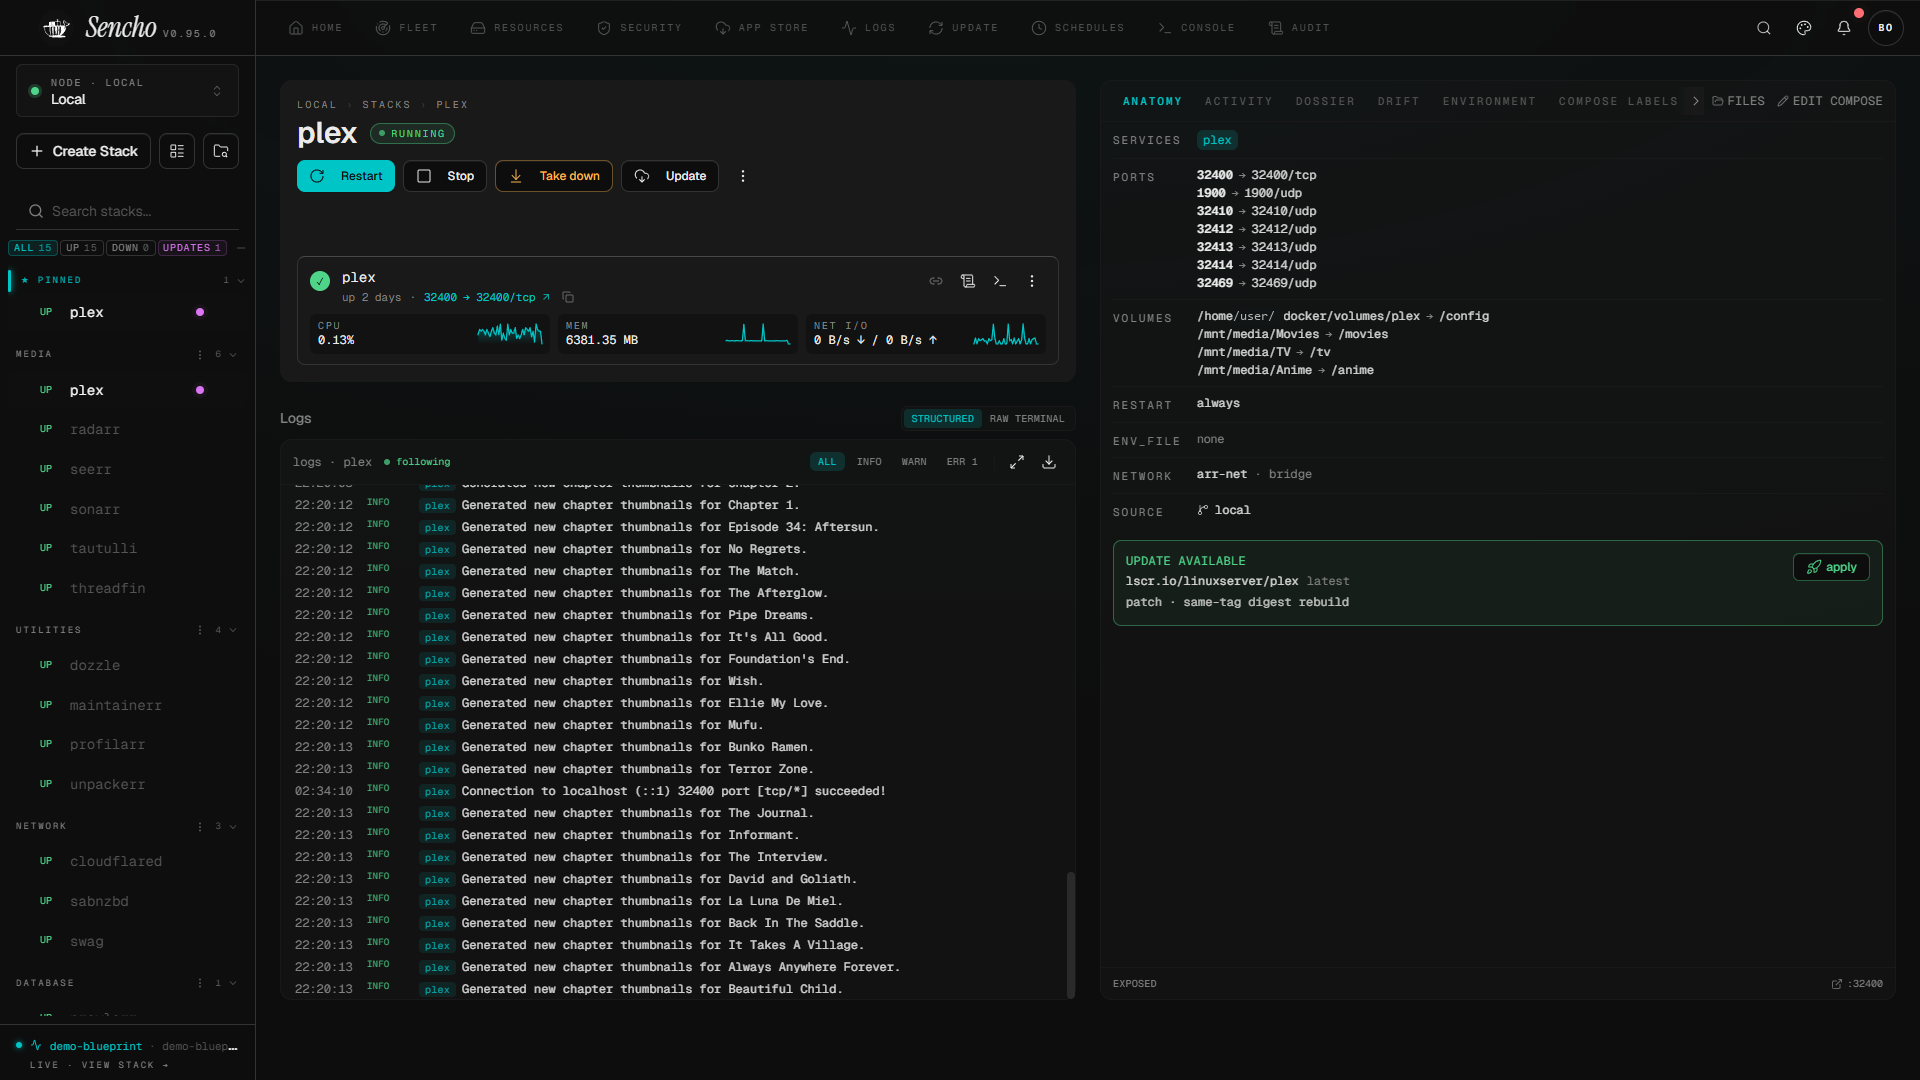The image size is (1920, 1080).
Task: Click the demo-blueprint activity icon
Action: click(x=36, y=1046)
